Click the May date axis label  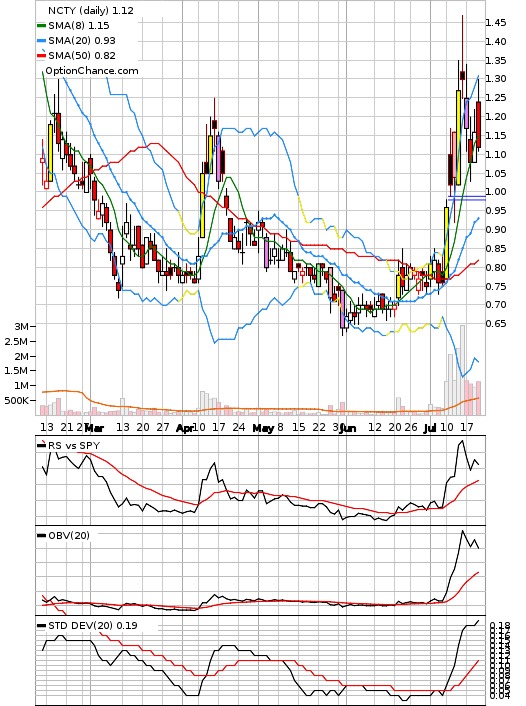pos(263,428)
